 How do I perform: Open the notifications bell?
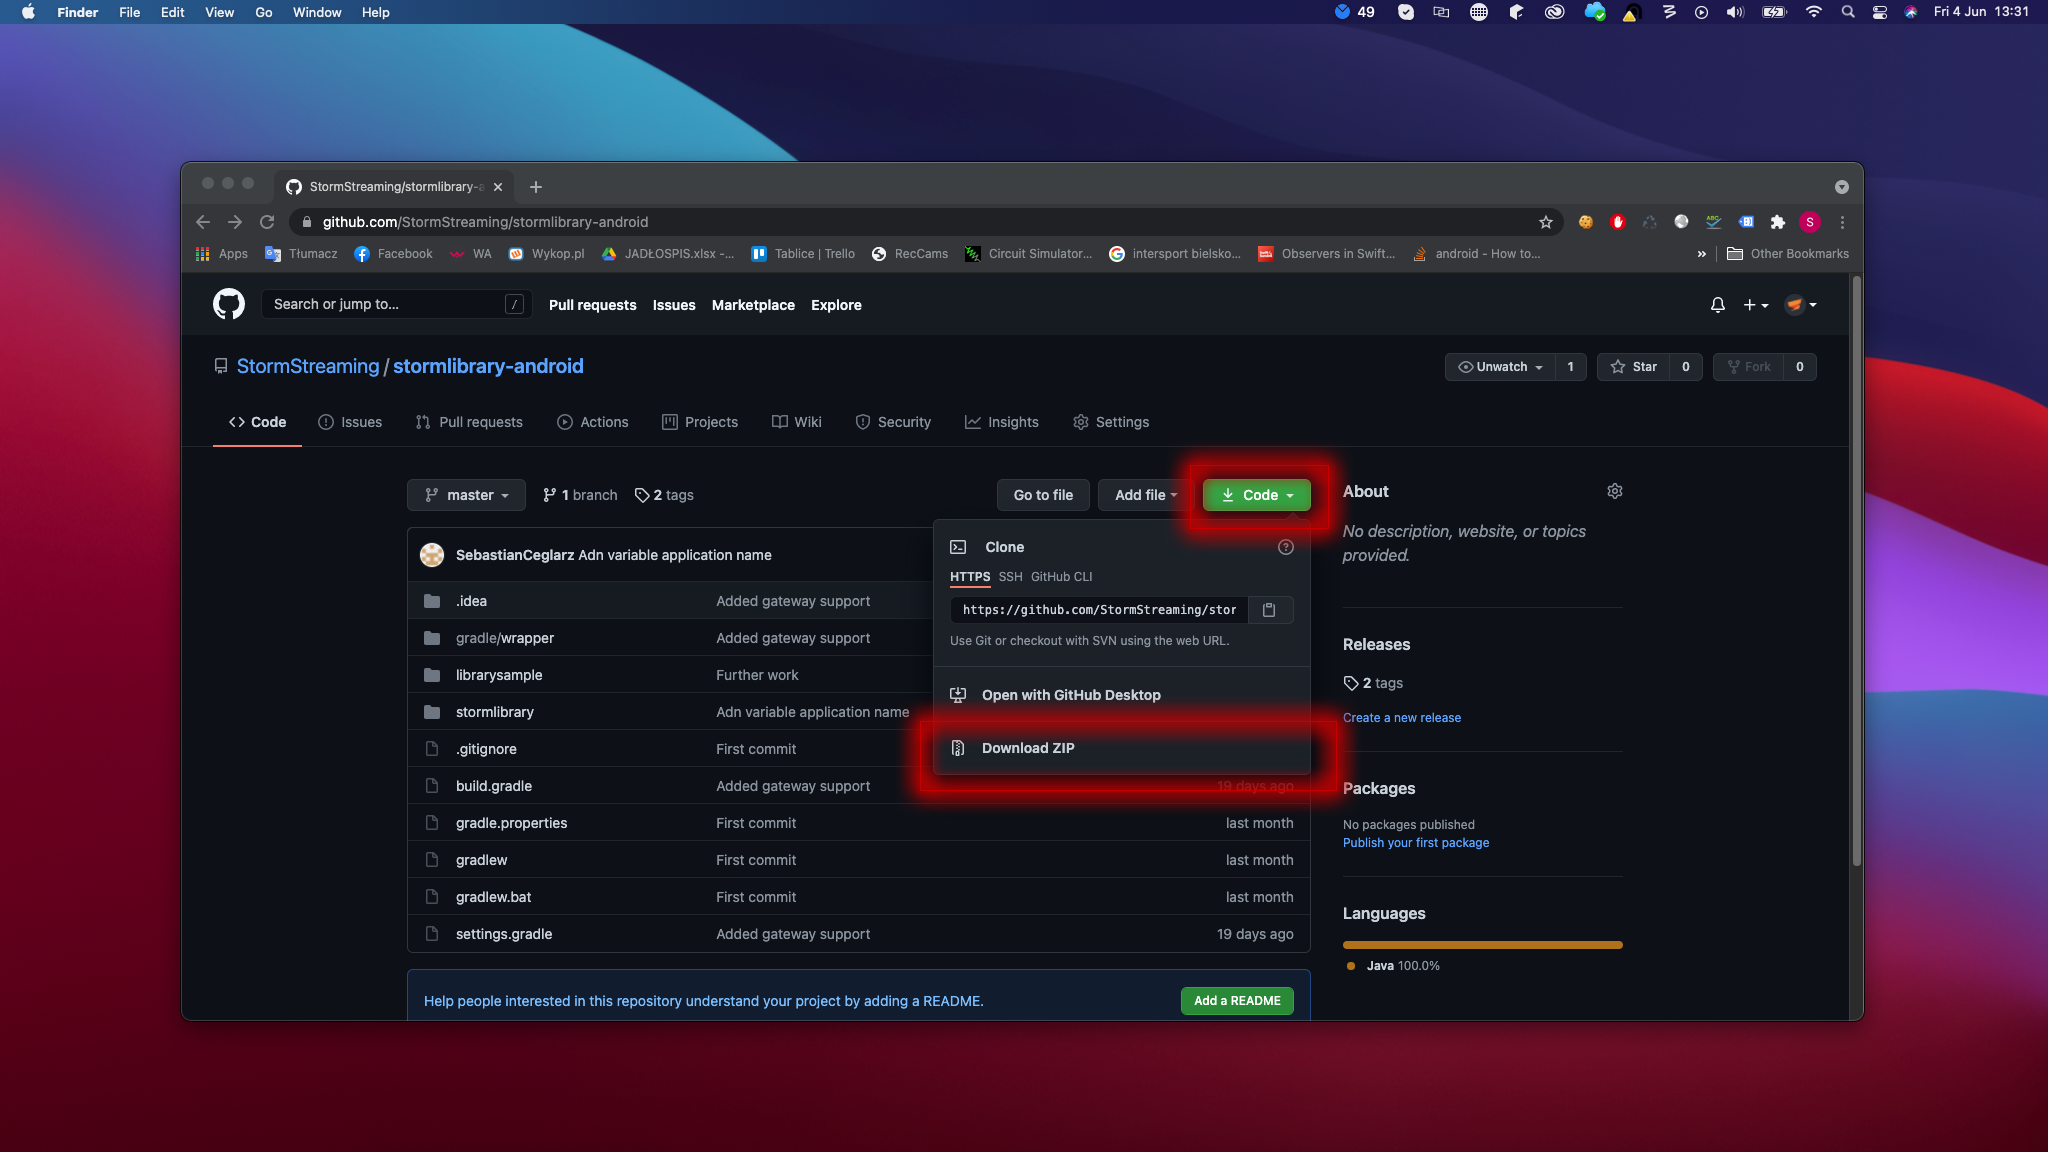coord(1717,305)
